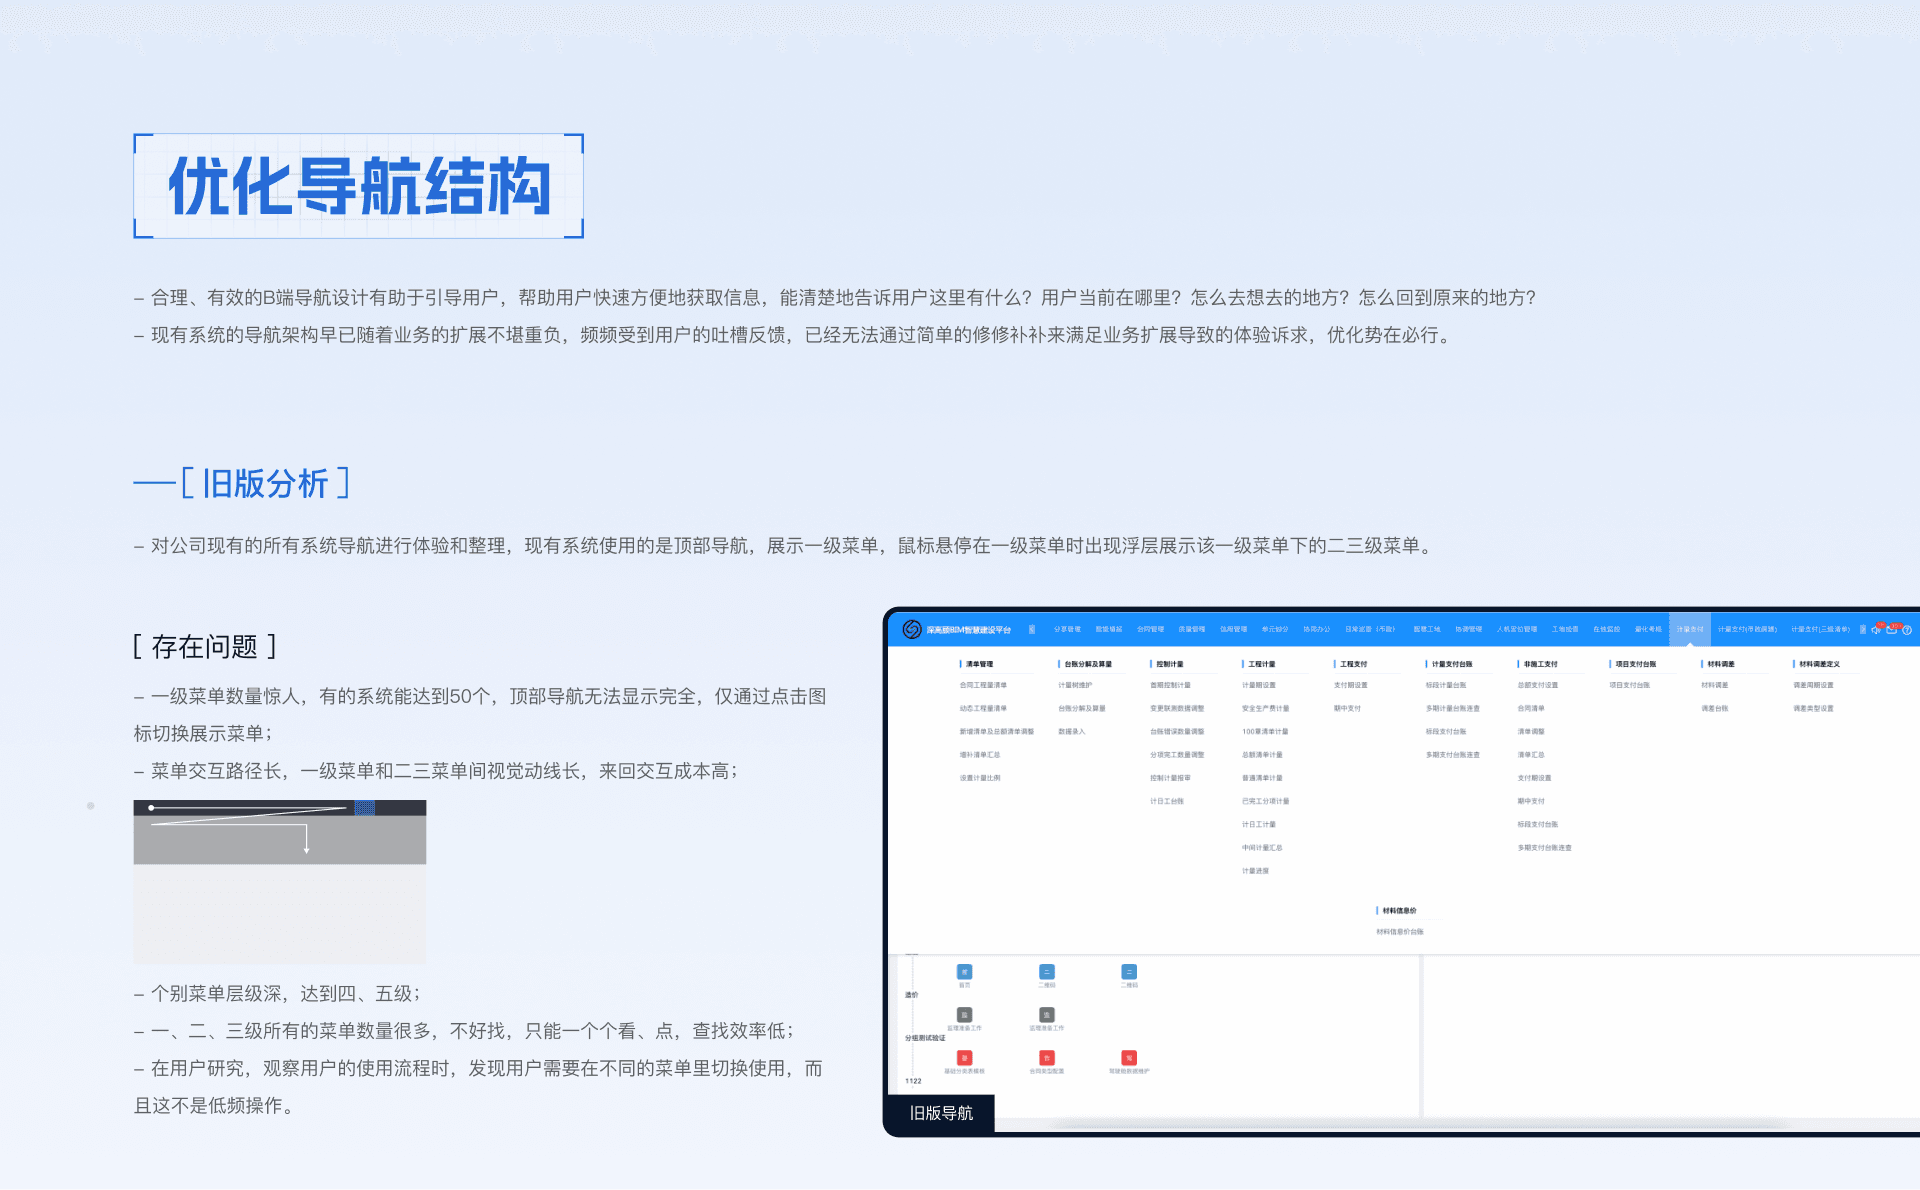Click 材料信息价台账 submenu link
The height and width of the screenshot is (1190, 1920).
pyautogui.click(x=1399, y=932)
